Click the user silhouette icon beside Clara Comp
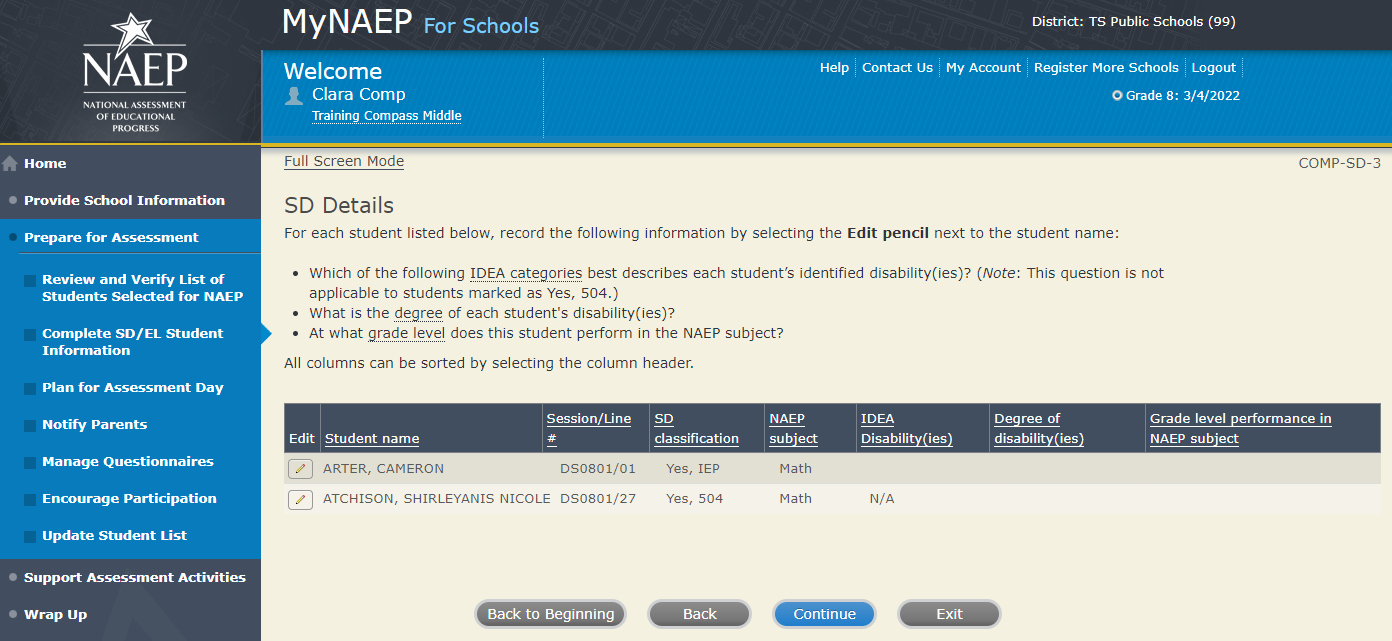 click(294, 95)
